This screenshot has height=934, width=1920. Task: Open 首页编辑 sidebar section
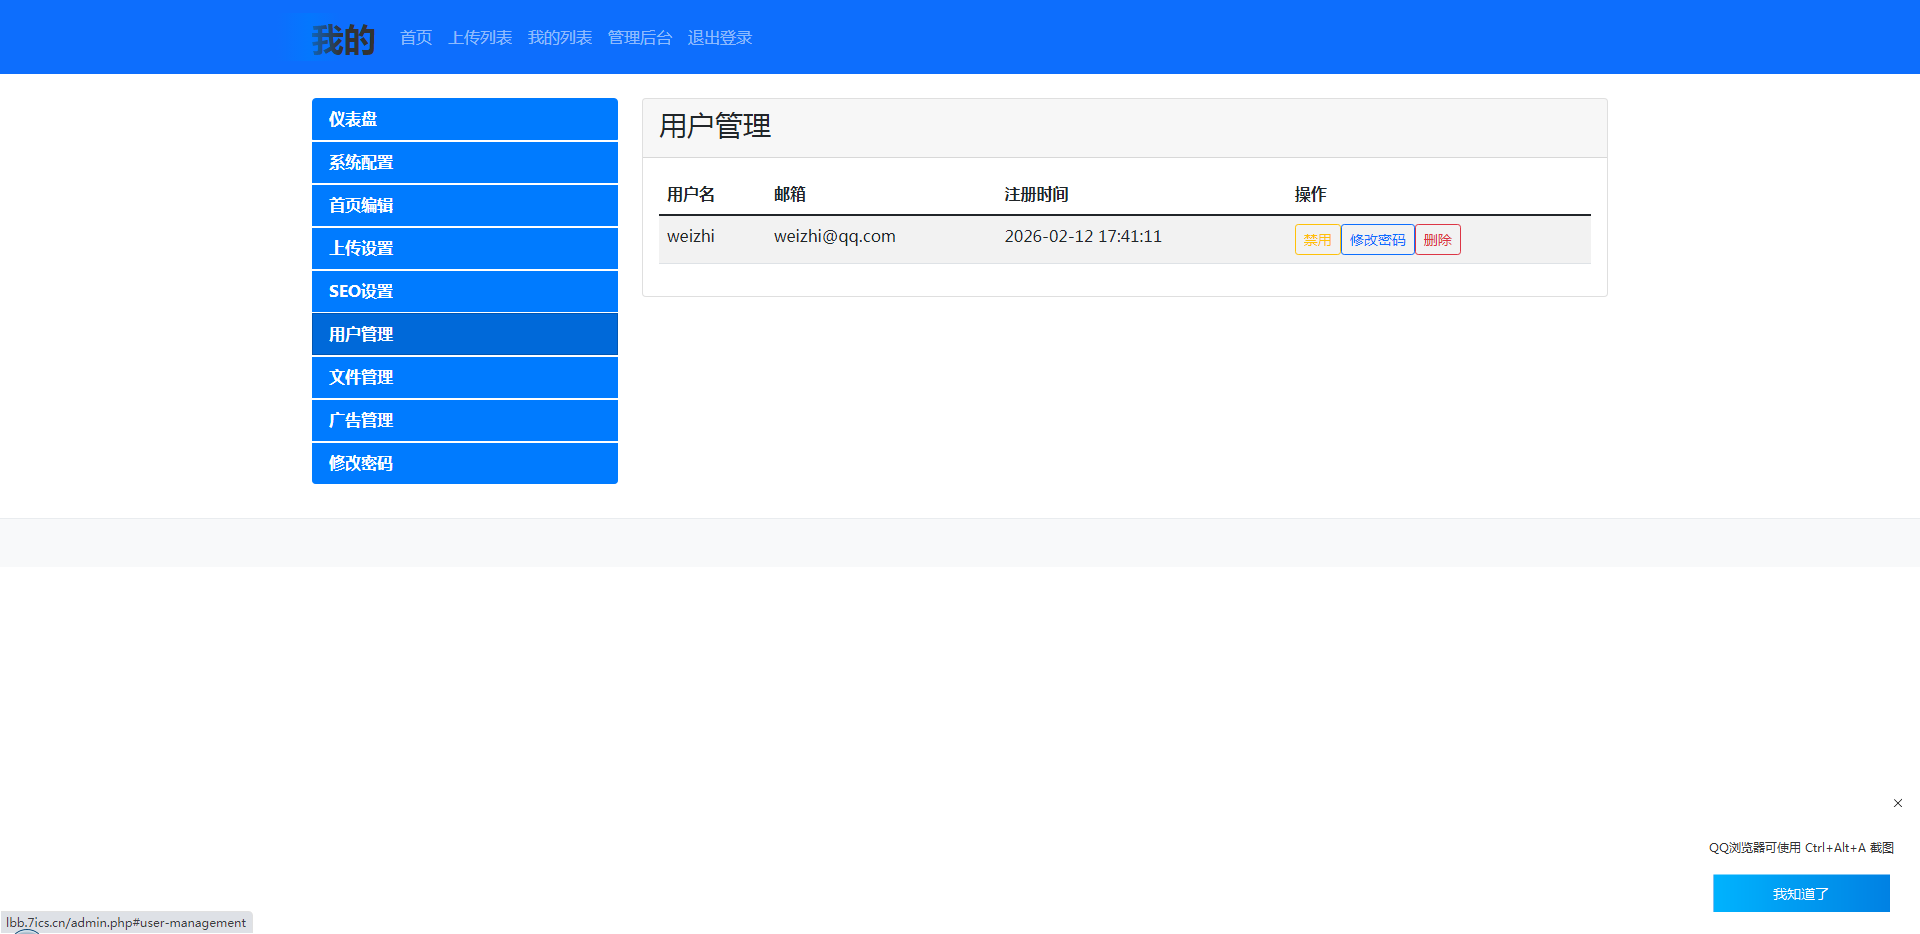click(464, 205)
